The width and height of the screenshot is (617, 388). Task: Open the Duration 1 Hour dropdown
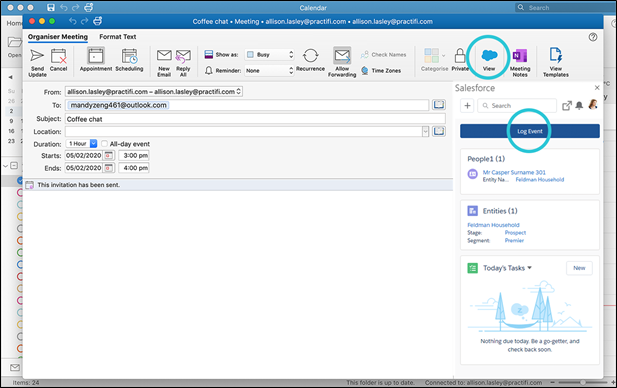81,144
